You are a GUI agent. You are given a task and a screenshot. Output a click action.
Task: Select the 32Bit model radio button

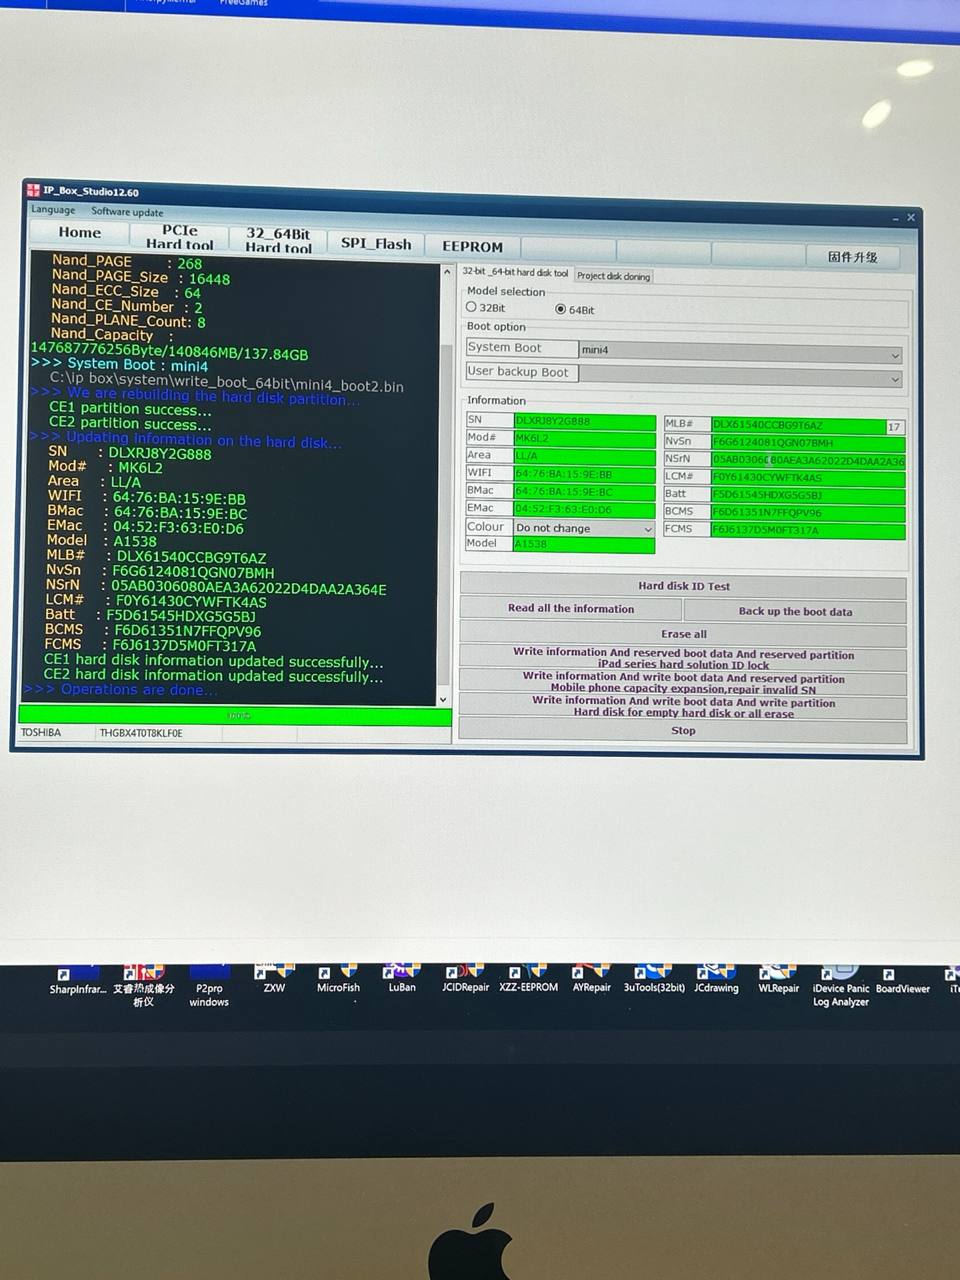(471, 307)
